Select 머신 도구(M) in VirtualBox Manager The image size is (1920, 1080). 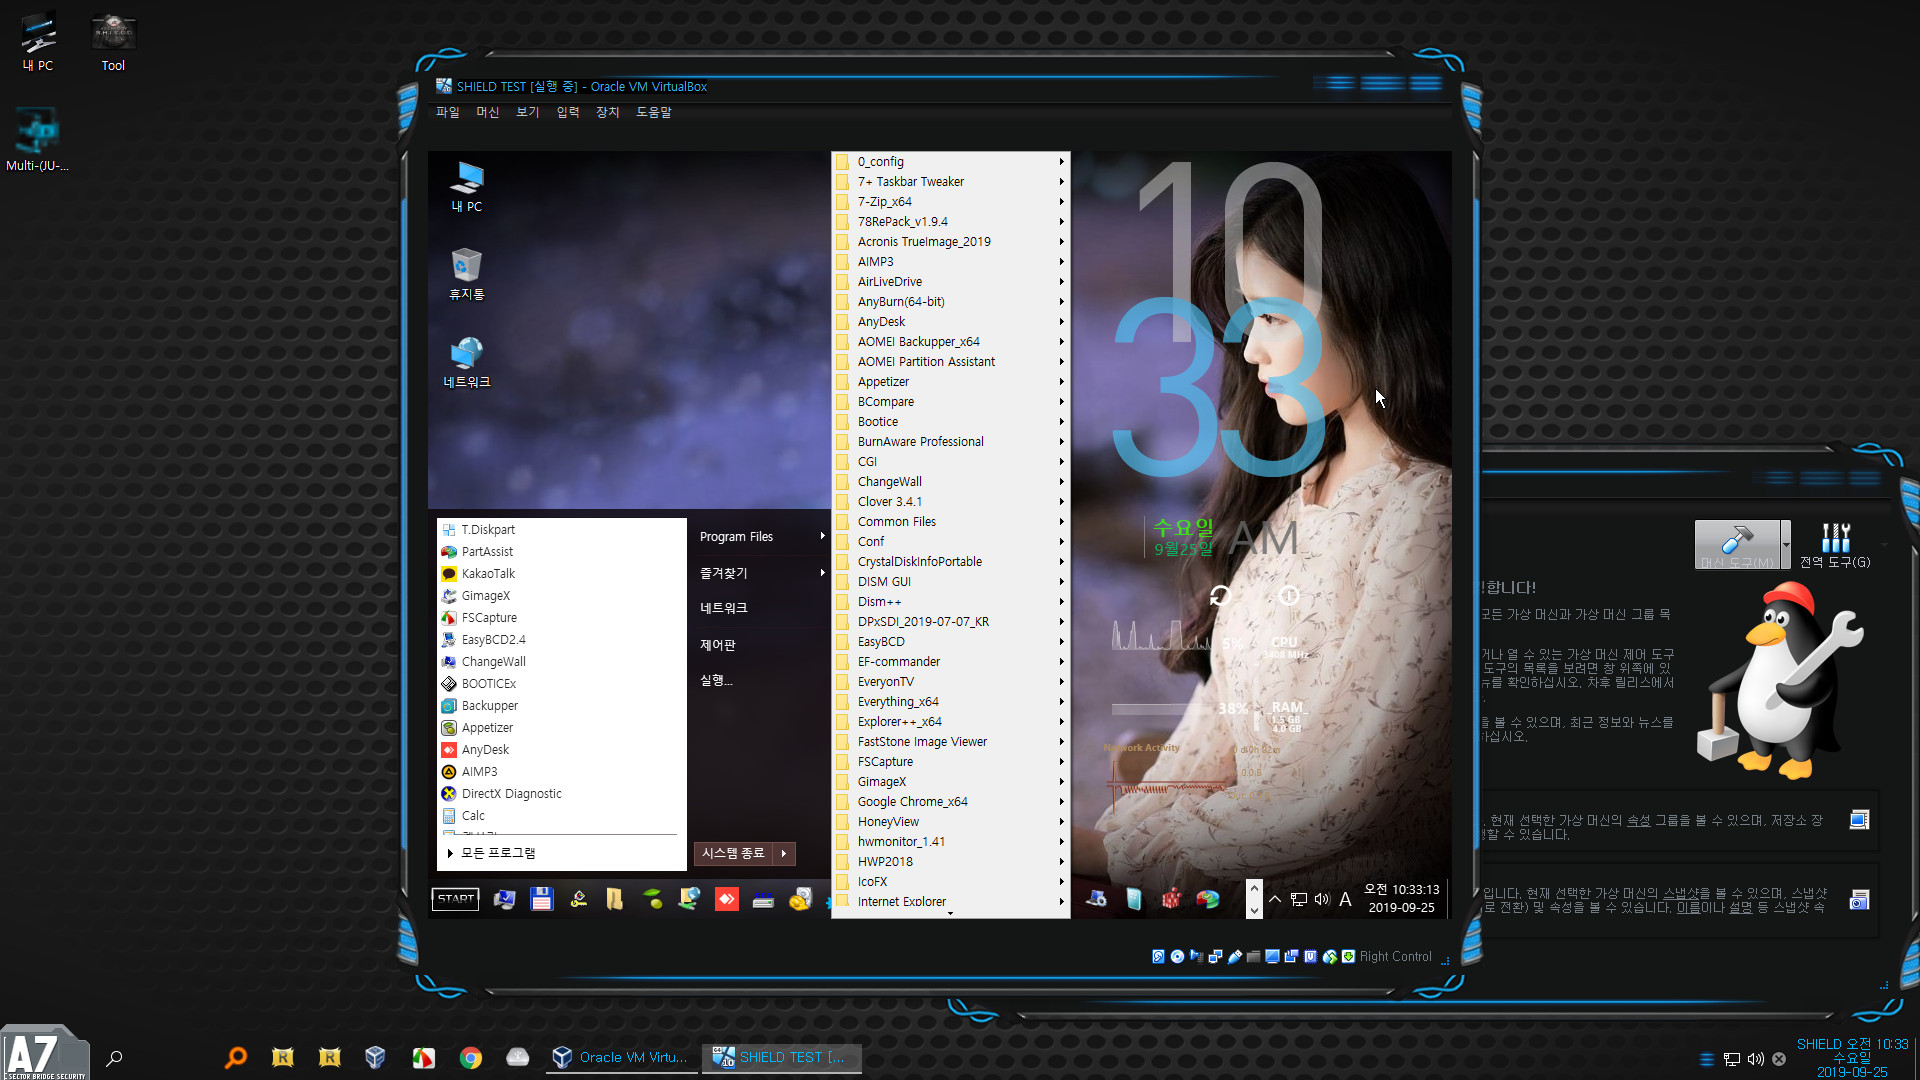click(x=1737, y=545)
